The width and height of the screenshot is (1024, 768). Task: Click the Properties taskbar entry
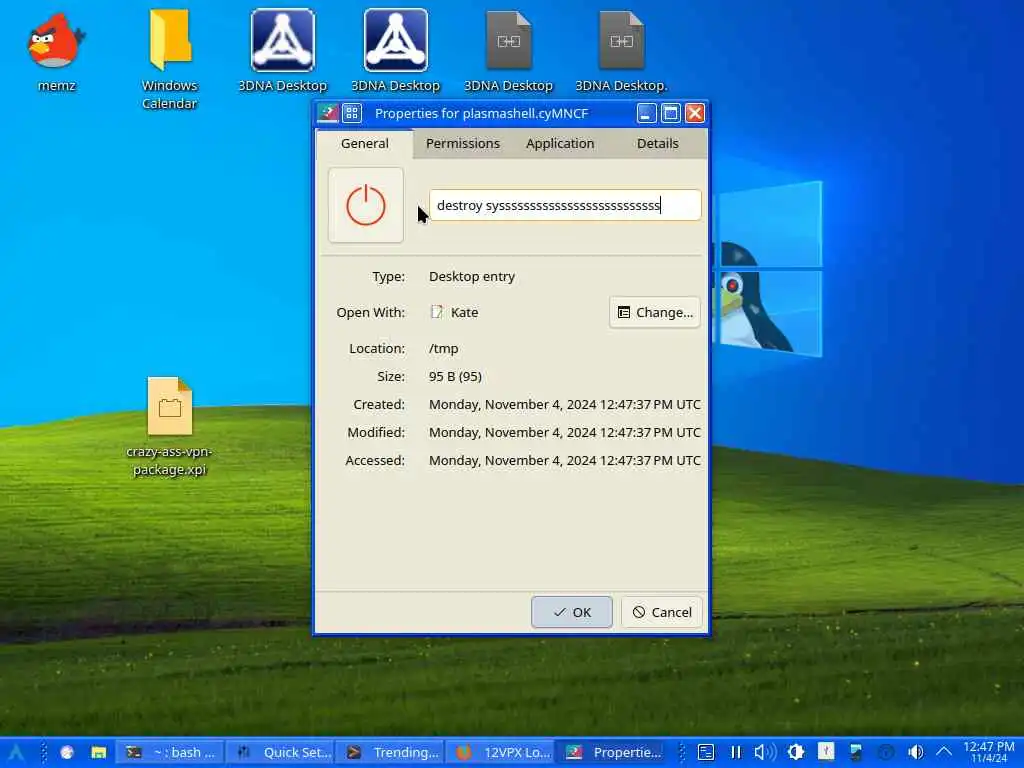(612, 752)
